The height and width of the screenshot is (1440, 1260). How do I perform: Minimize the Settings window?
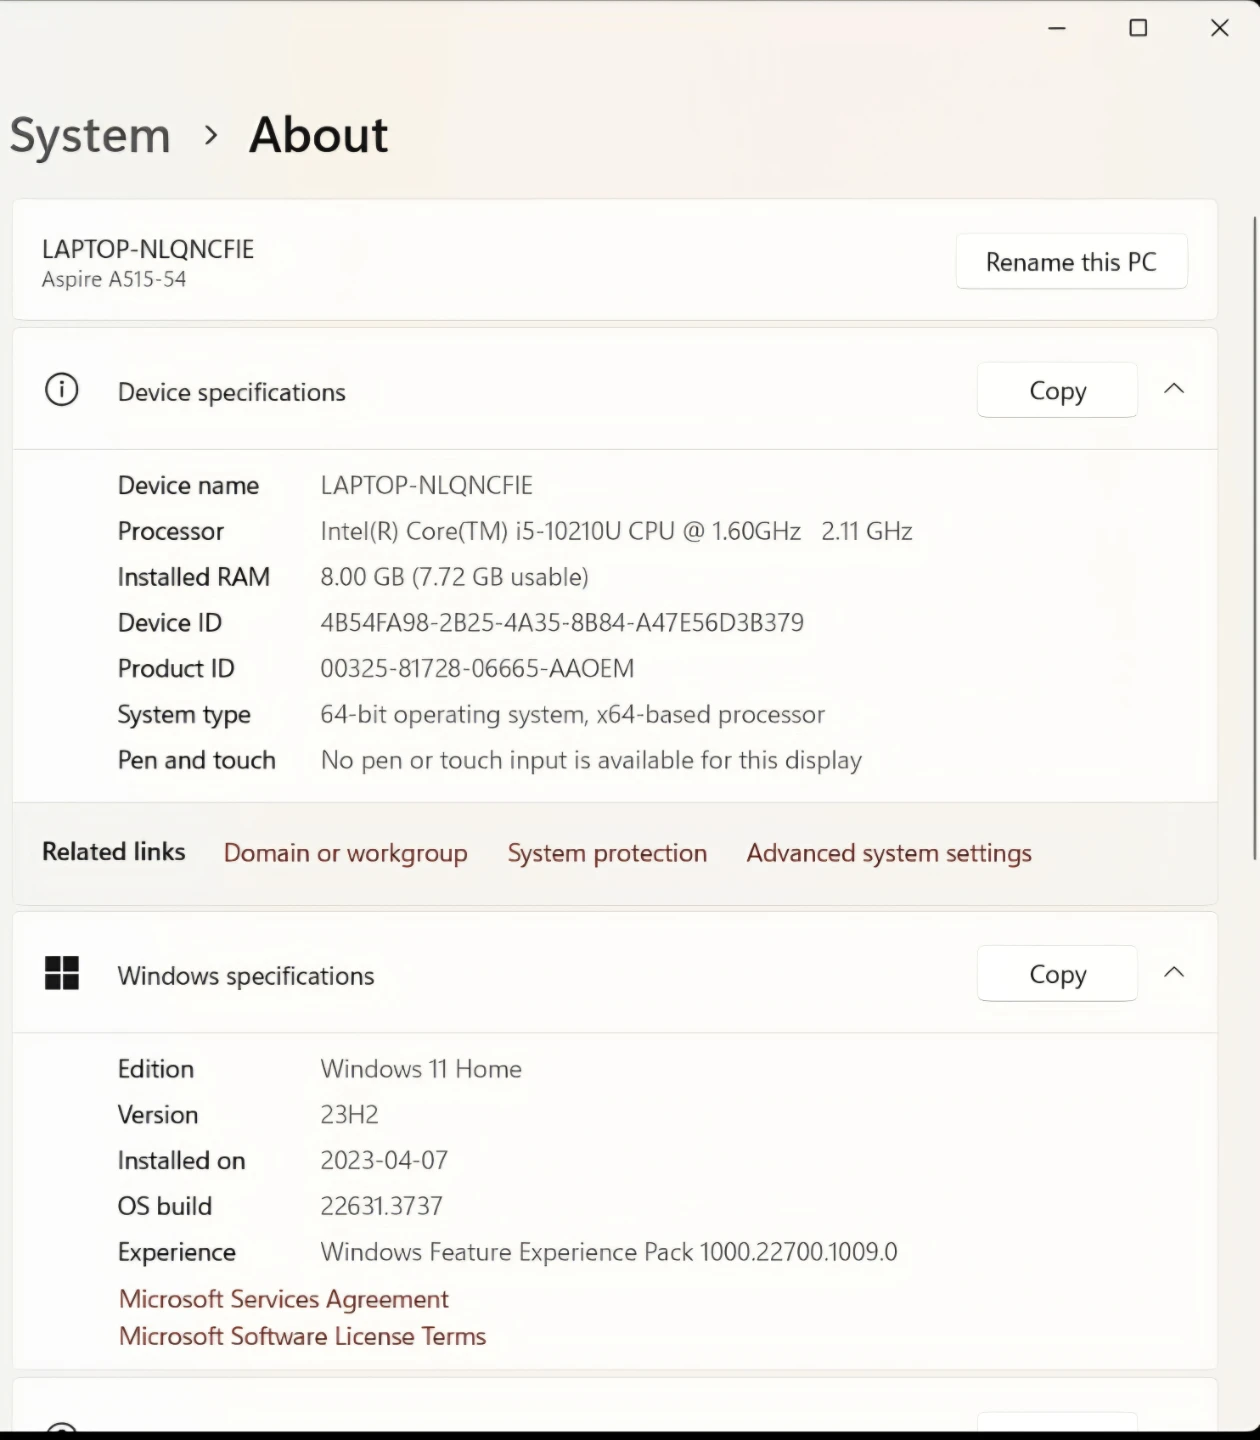tap(1057, 28)
